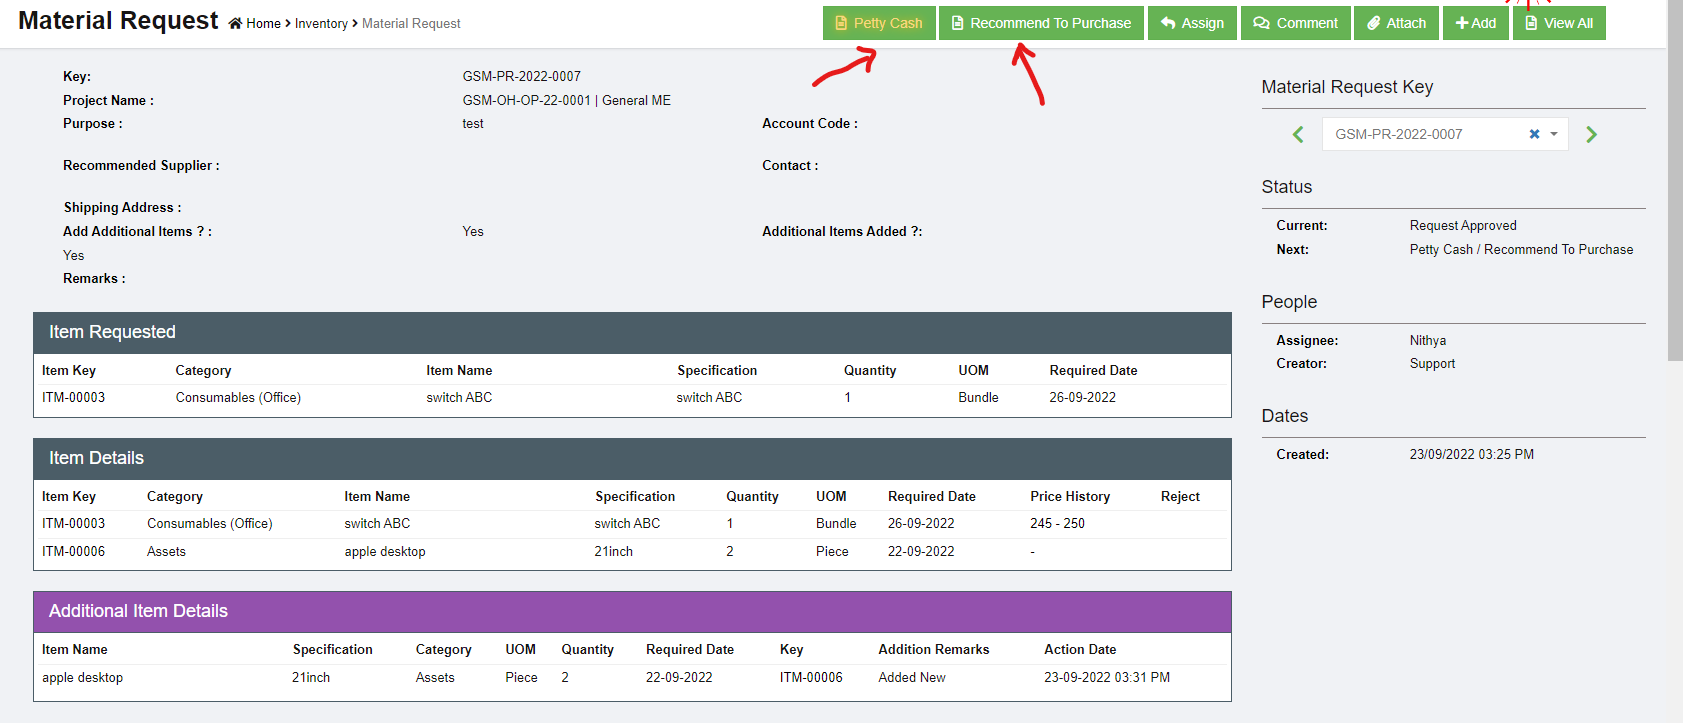Click the Item Requested section header
The image size is (1683, 723).
[632, 332]
